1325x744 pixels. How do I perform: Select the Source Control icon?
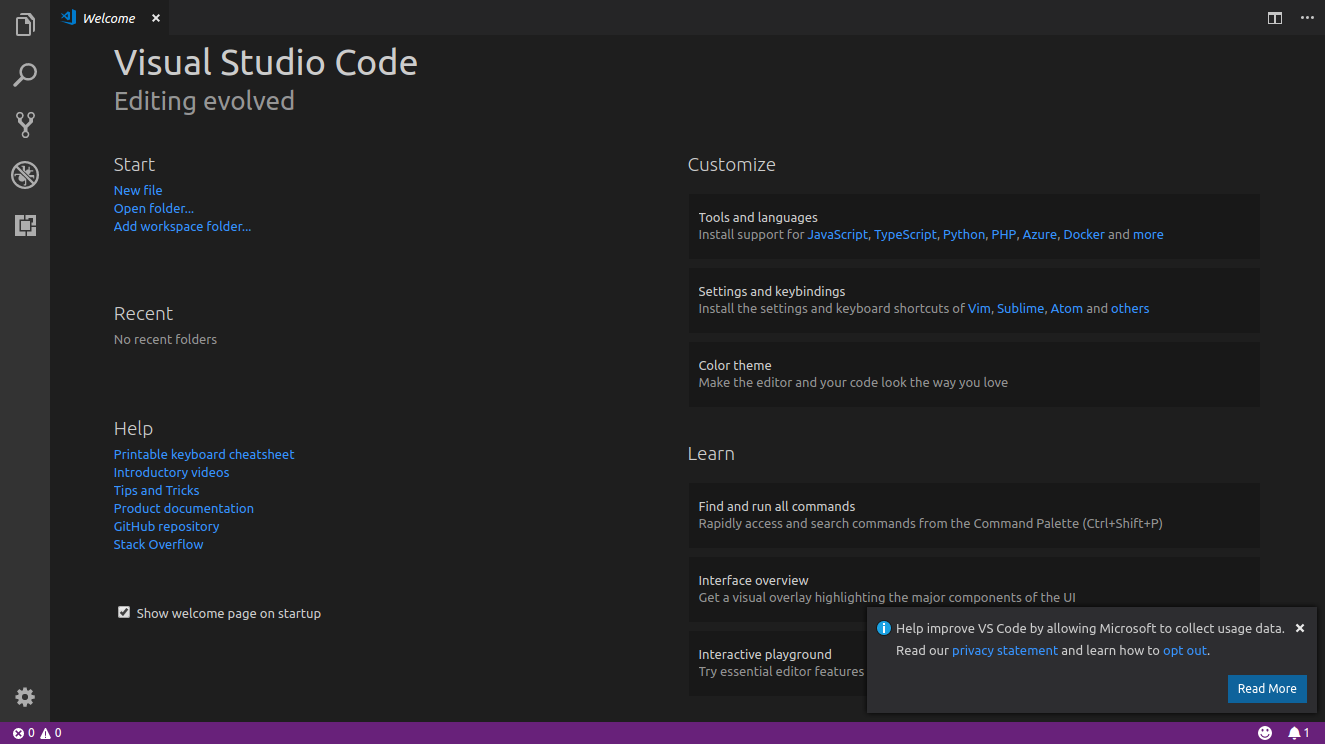24,124
